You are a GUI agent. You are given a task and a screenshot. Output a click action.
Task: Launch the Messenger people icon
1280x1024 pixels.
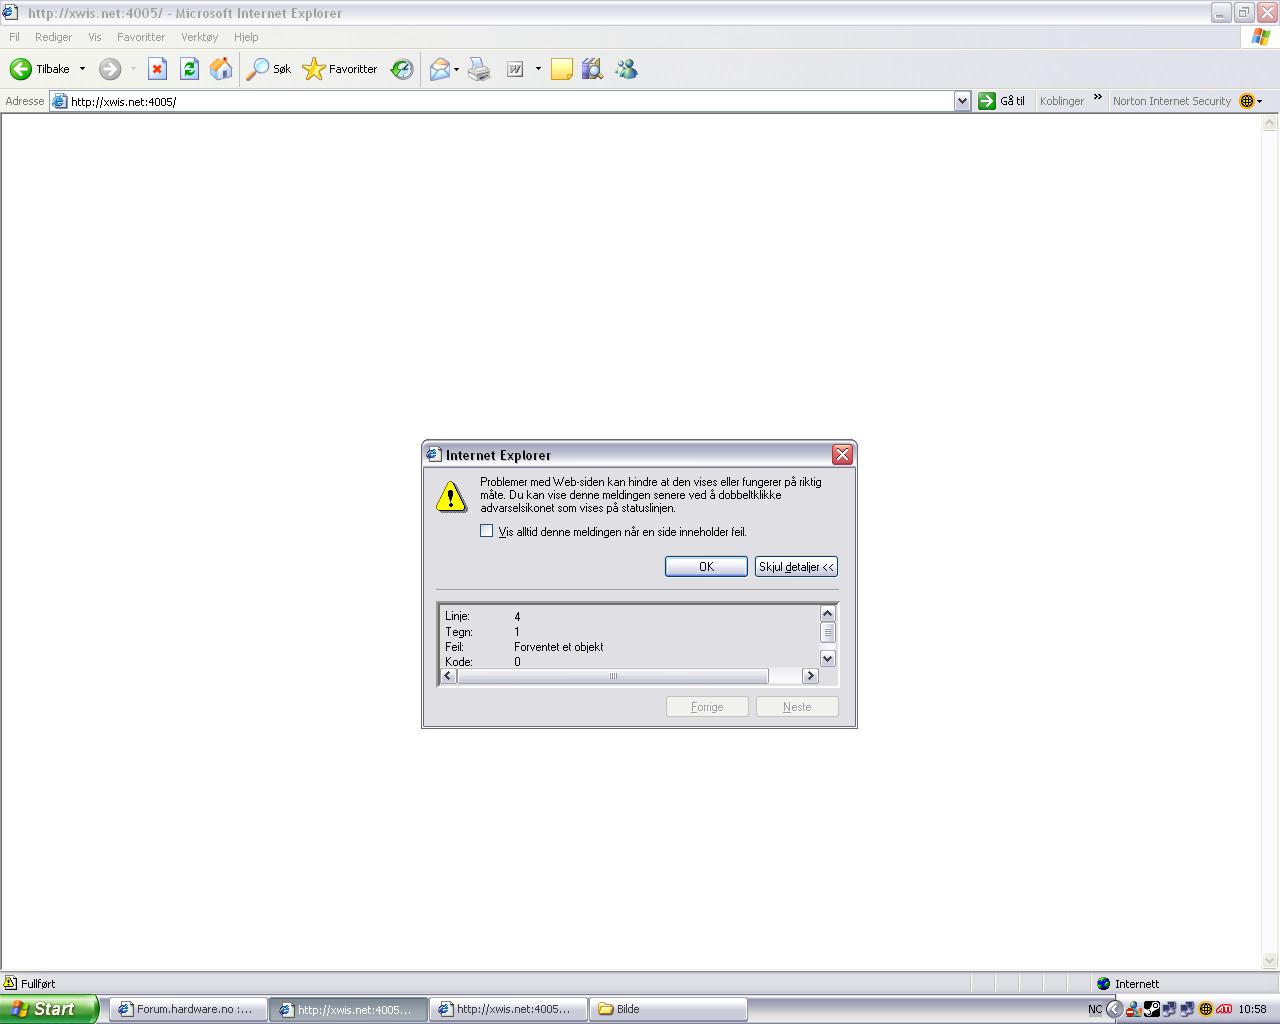pyautogui.click(x=626, y=69)
